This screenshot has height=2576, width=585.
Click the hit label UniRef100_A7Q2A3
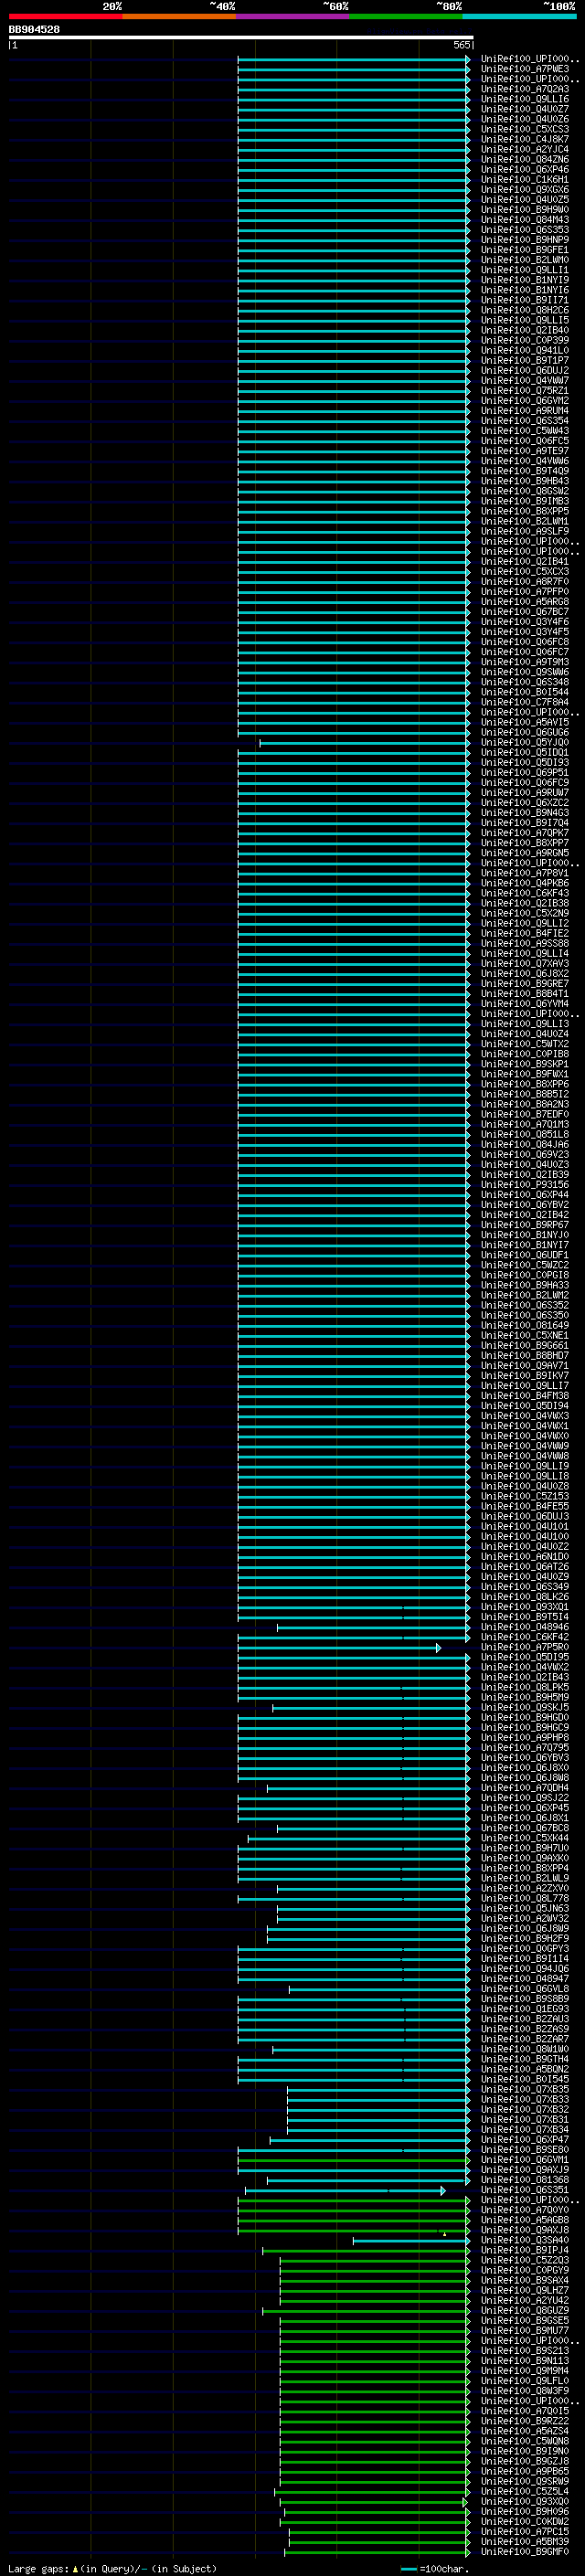525,89
